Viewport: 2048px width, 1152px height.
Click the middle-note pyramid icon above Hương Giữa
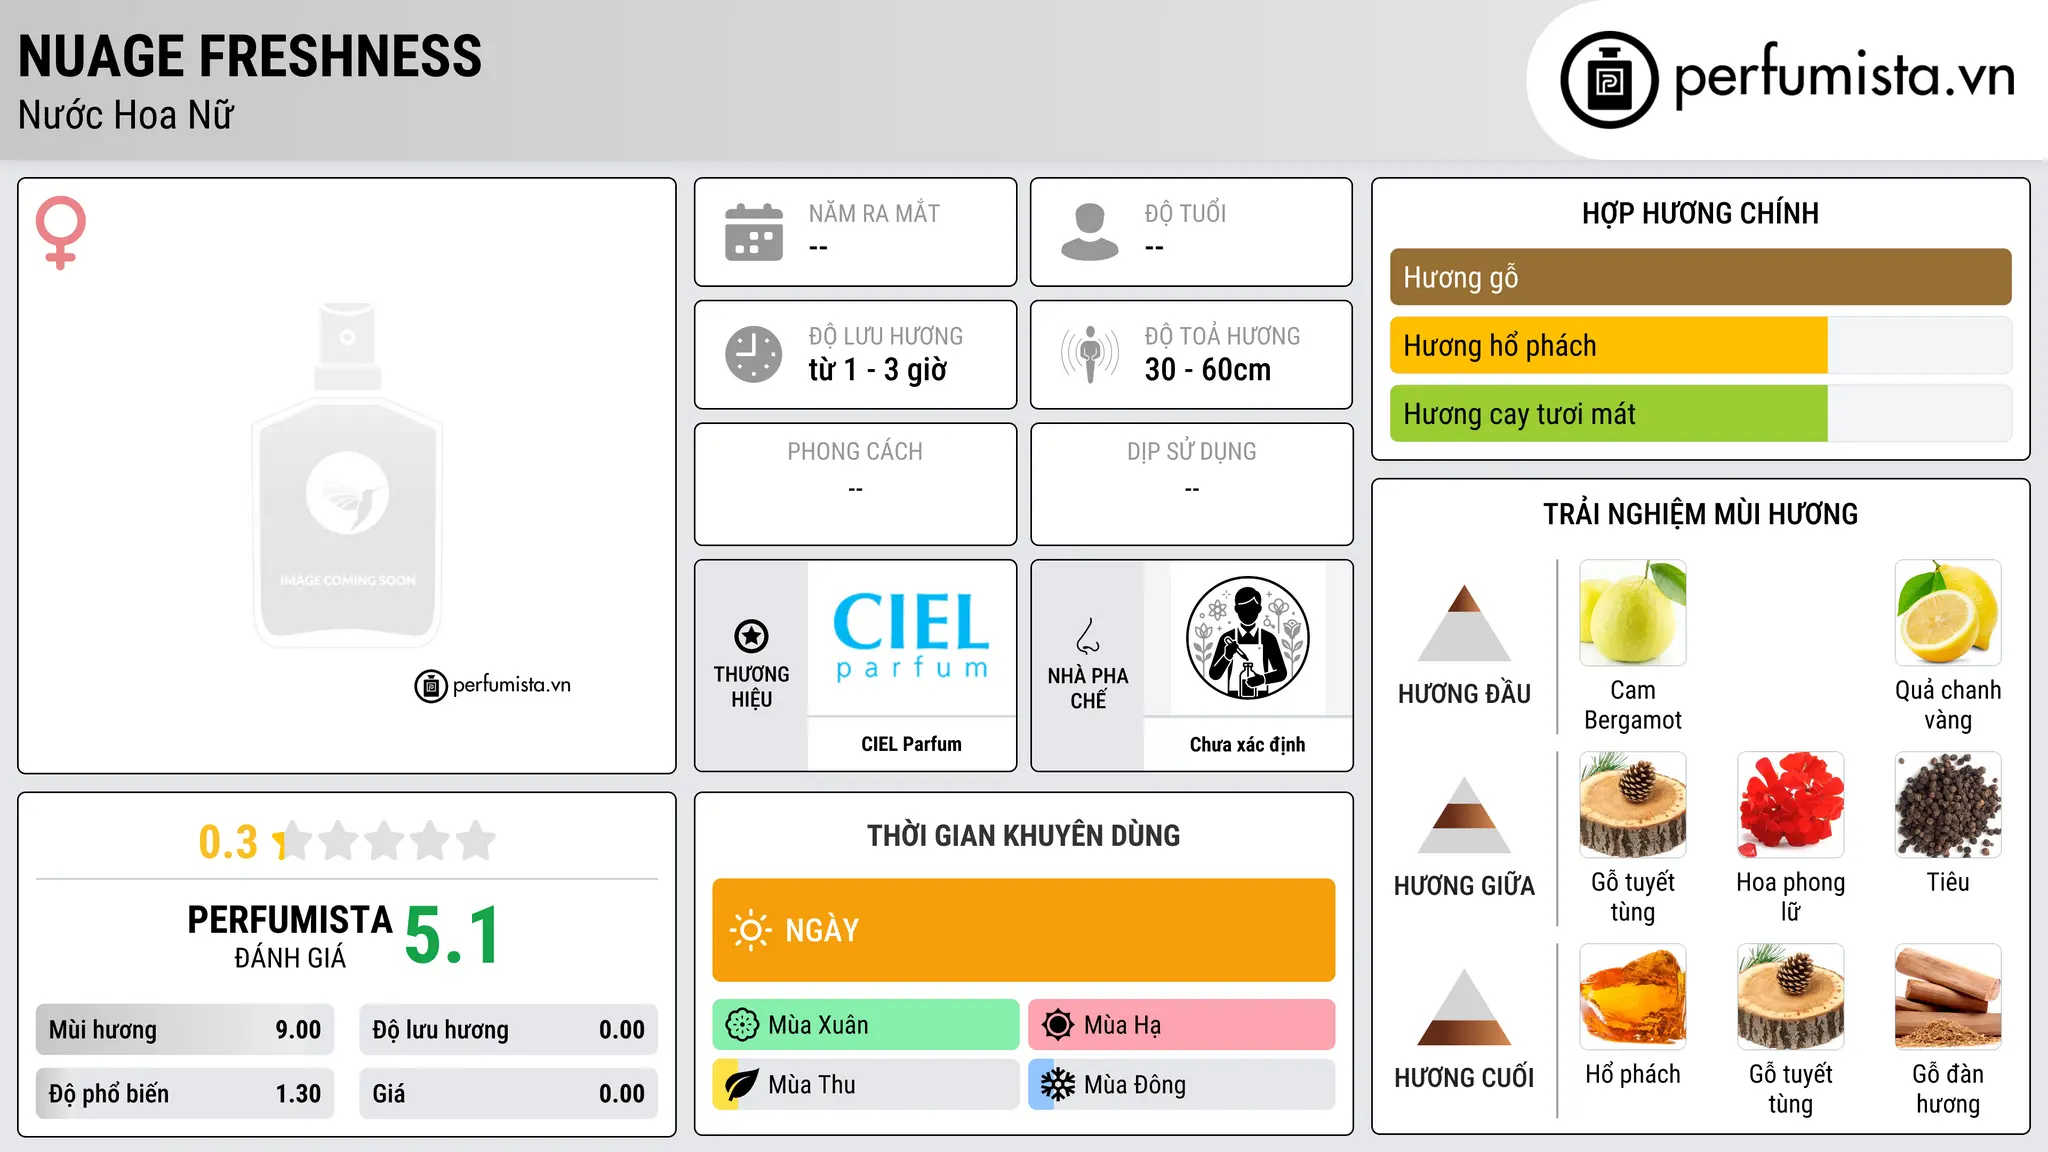pos(1464,815)
